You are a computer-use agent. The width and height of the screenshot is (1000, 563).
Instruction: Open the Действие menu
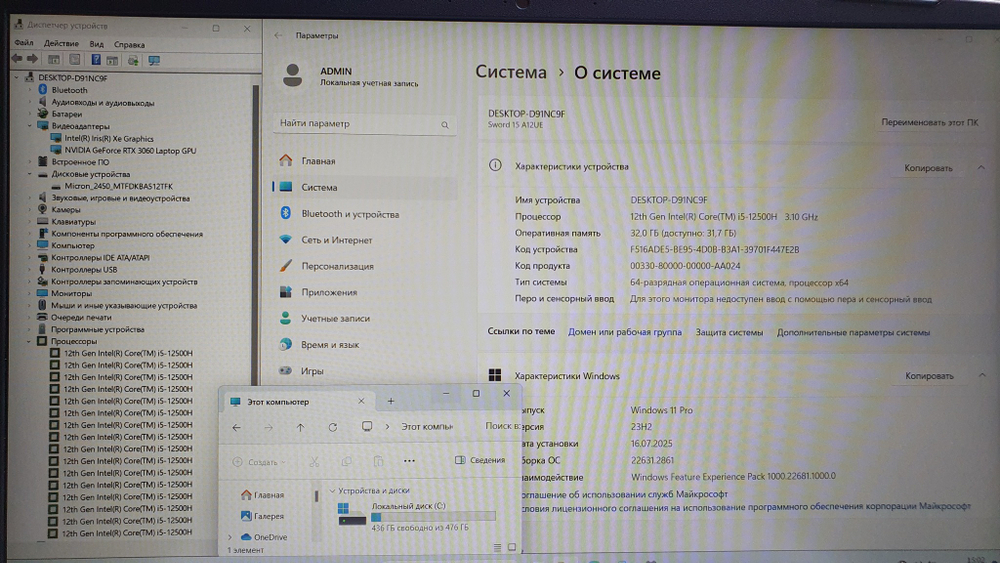tap(61, 44)
